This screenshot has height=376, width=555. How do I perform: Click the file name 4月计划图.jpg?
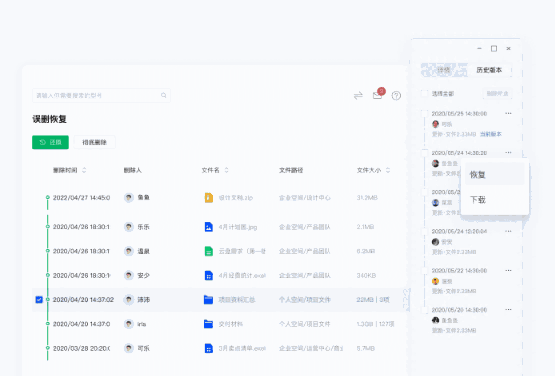coord(238,227)
